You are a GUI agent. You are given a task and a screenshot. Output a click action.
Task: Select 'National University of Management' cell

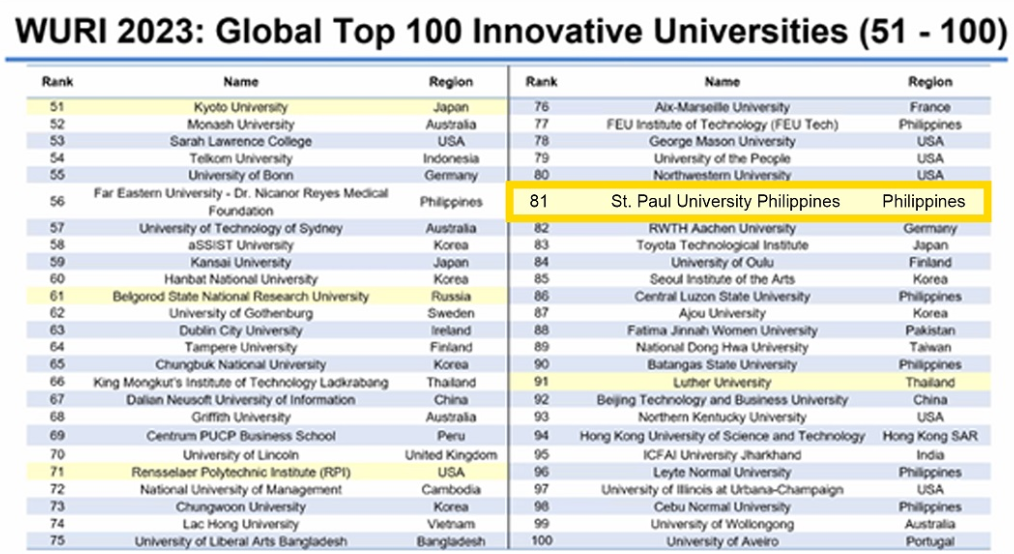point(241,489)
